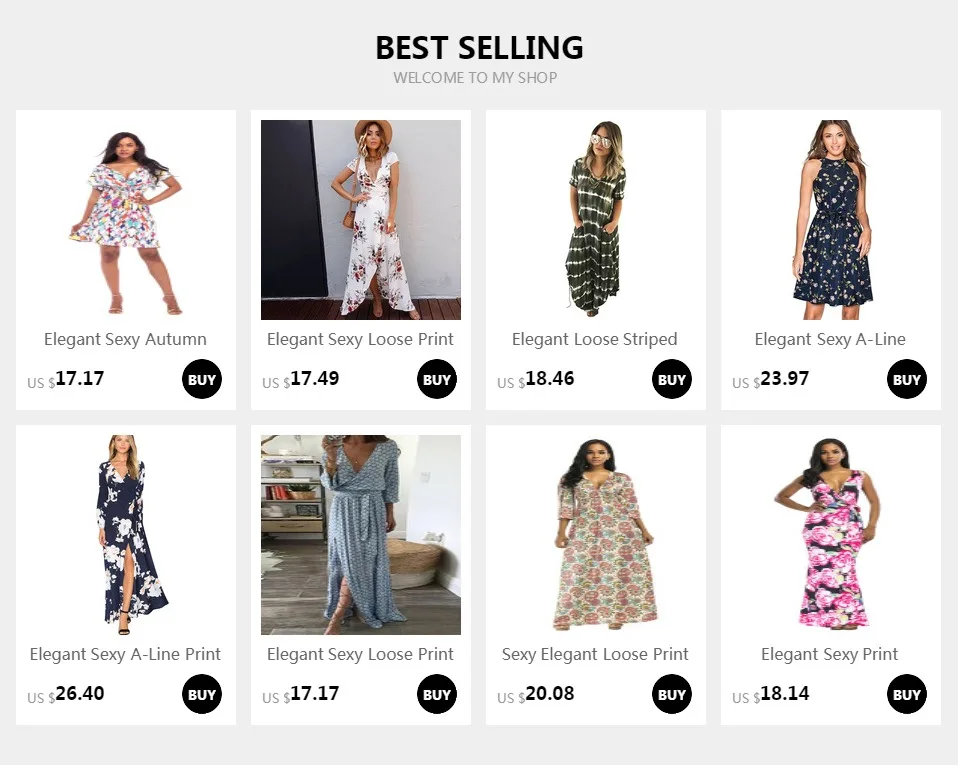Click BUY button for $17.17 Elegant Sexy Autumn dress
The width and height of the screenshot is (958, 765).
(x=202, y=379)
